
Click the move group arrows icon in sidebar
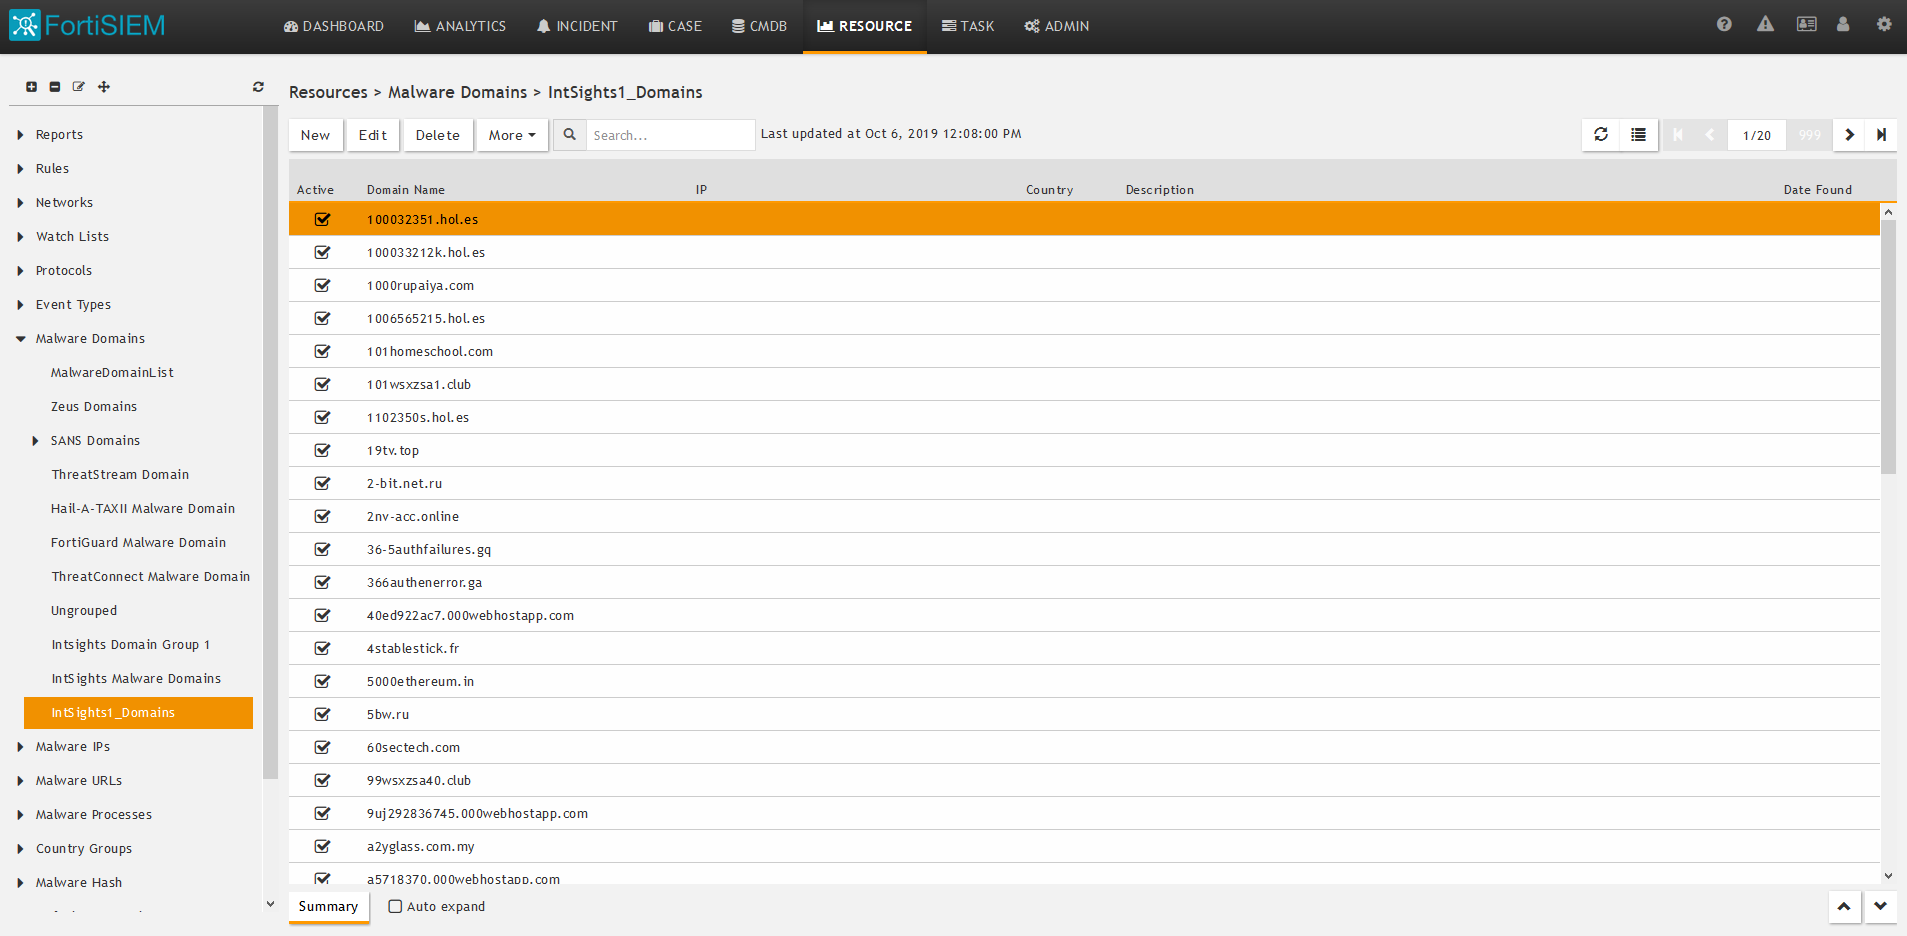pyautogui.click(x=104, y=87)
